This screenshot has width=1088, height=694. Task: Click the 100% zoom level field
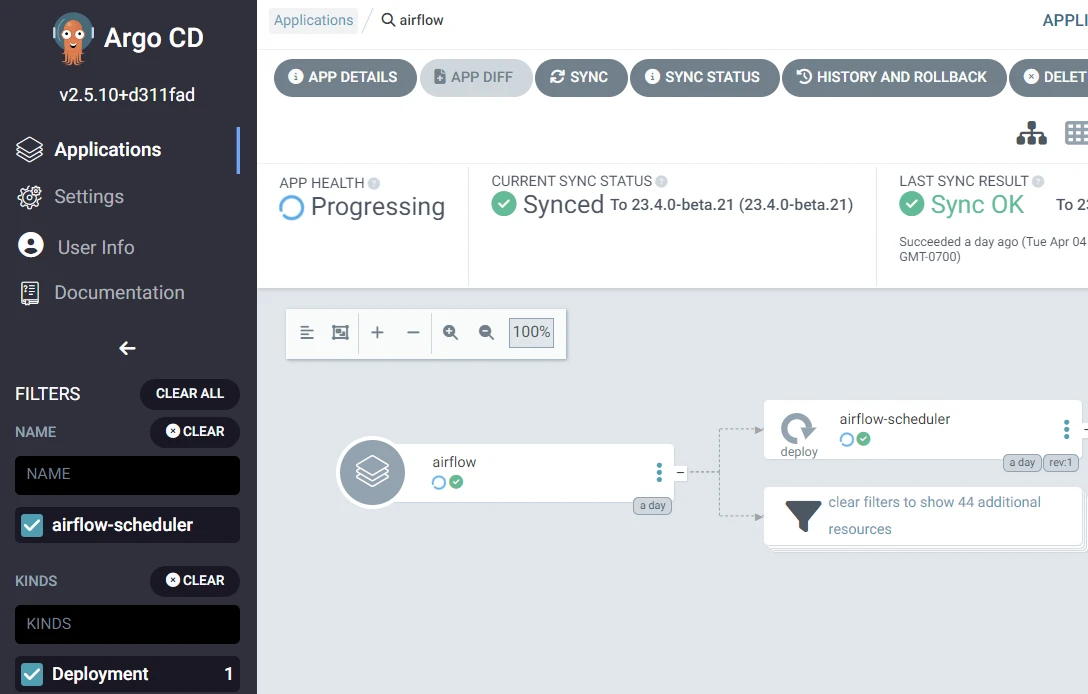tap(532, 332)
